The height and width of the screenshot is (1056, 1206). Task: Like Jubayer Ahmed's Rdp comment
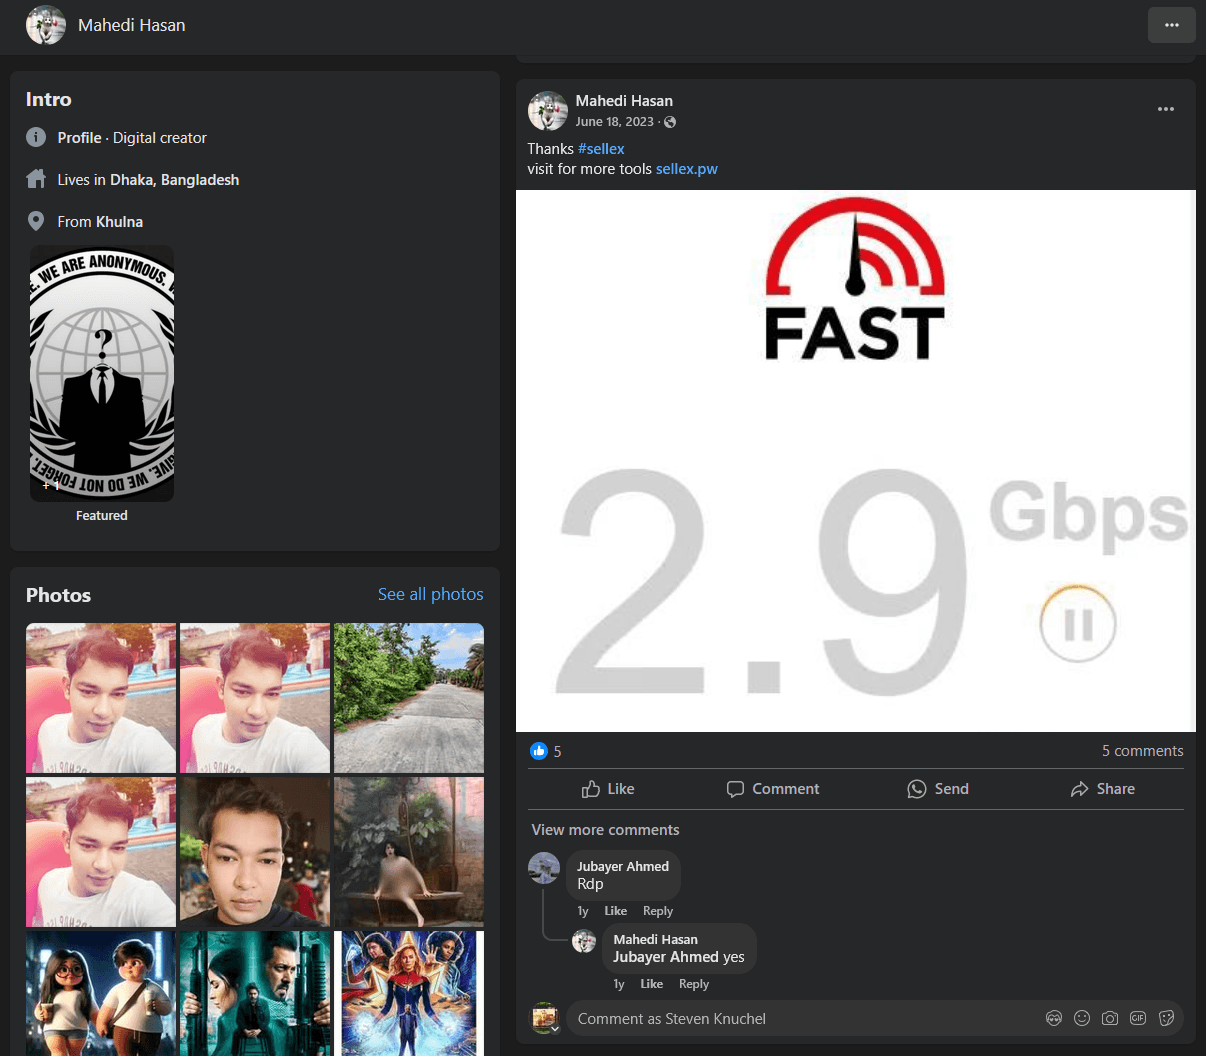point(615,911)
